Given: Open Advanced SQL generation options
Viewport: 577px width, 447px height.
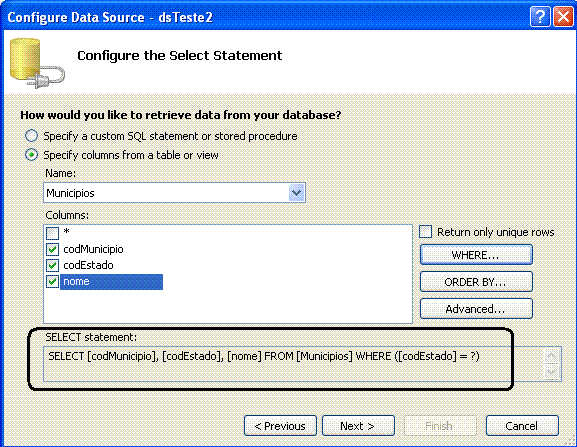Looking at the screenshot, I should pos(476,309).
